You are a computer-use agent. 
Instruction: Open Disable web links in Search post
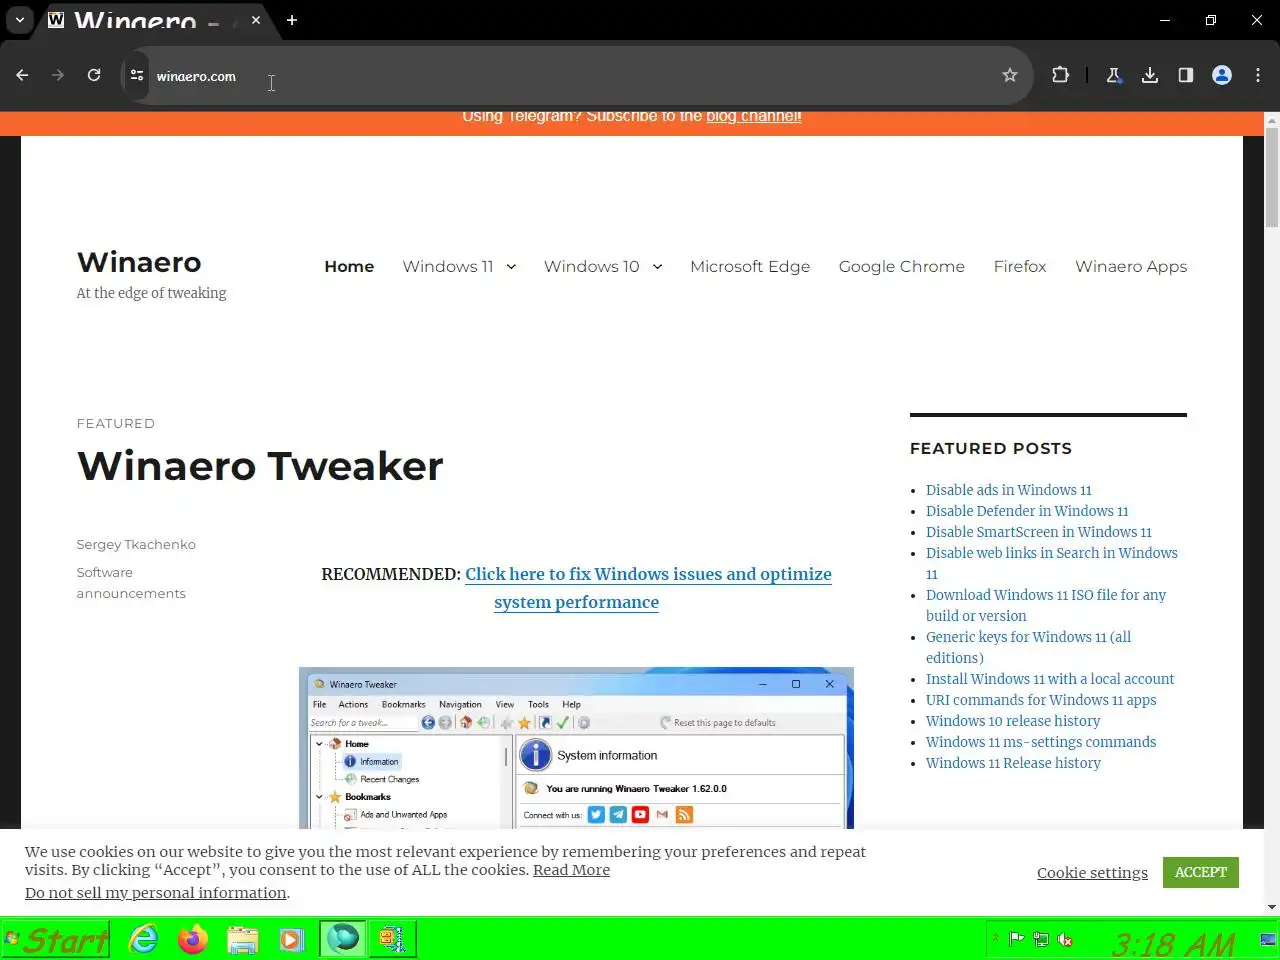(x=1051, y=563)
